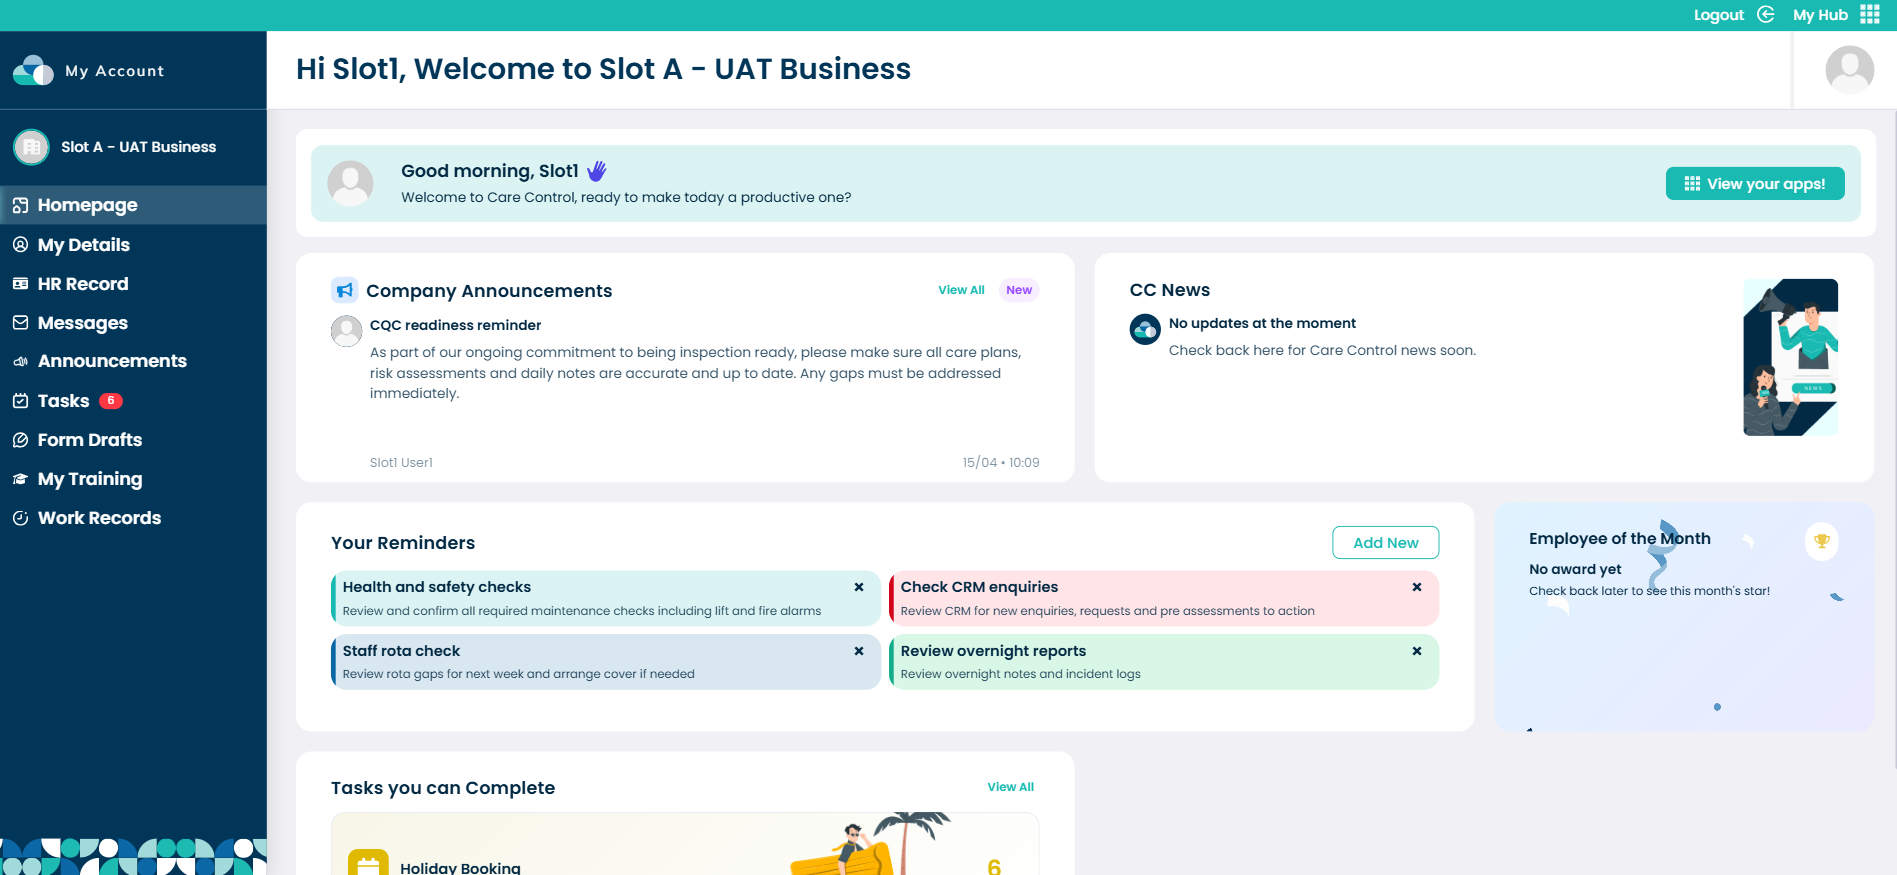Click the Care Control cloud logo
Viewport: 1897px width, 875px height.
point(33,71)
